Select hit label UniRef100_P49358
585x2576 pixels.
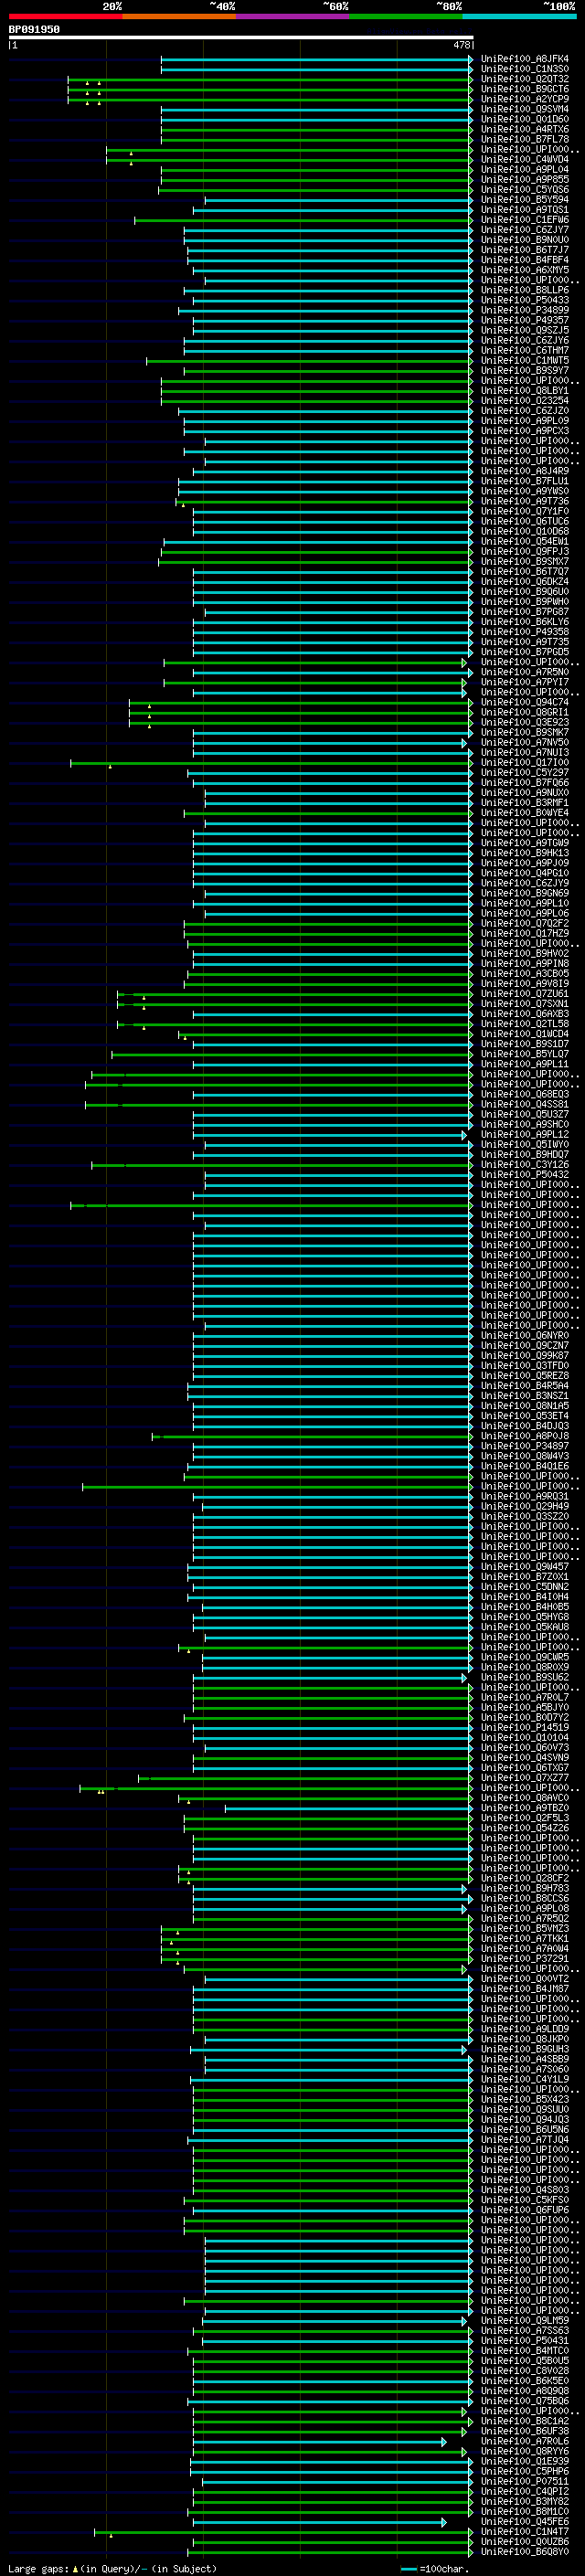pyautogui.click(x=525, y=632)
